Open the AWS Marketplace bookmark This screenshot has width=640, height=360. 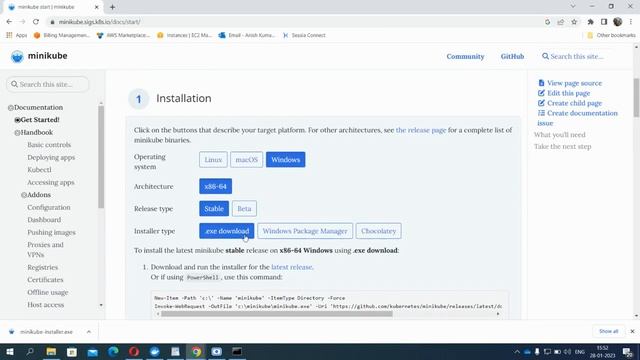point(123,35)
